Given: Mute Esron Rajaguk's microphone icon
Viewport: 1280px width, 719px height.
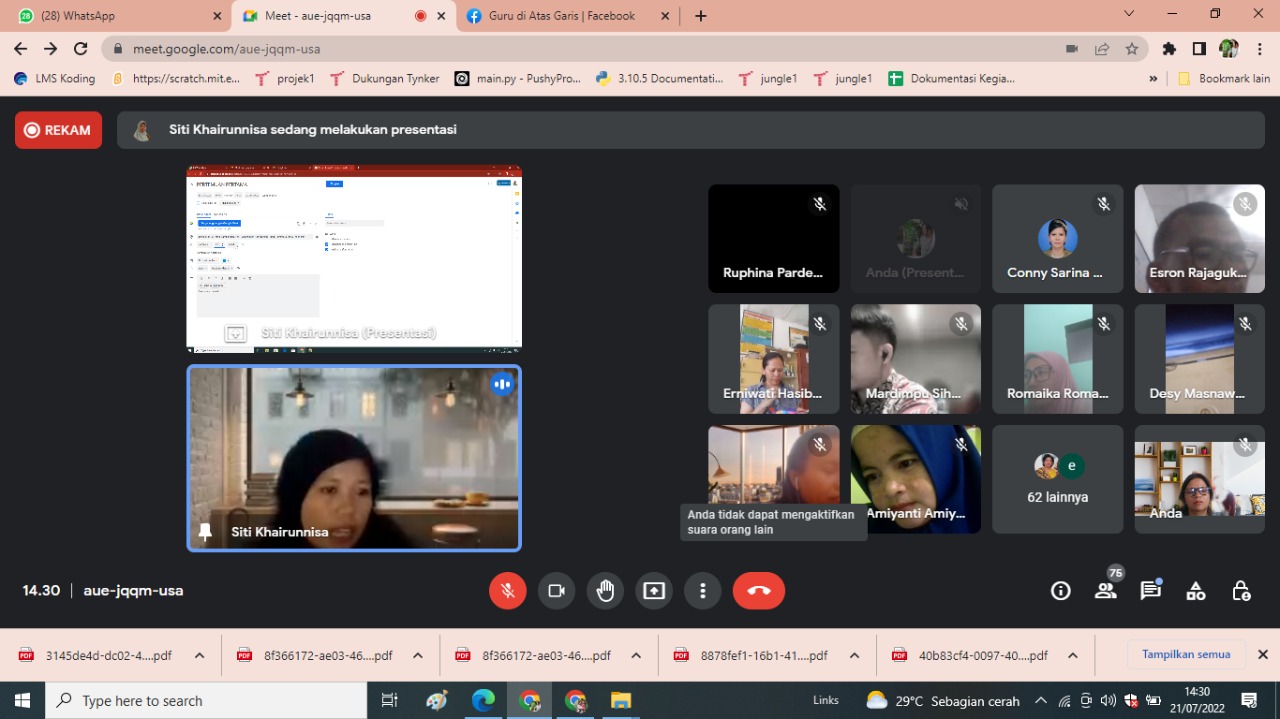Looking at the screenshot, I should pos(1245,204).
